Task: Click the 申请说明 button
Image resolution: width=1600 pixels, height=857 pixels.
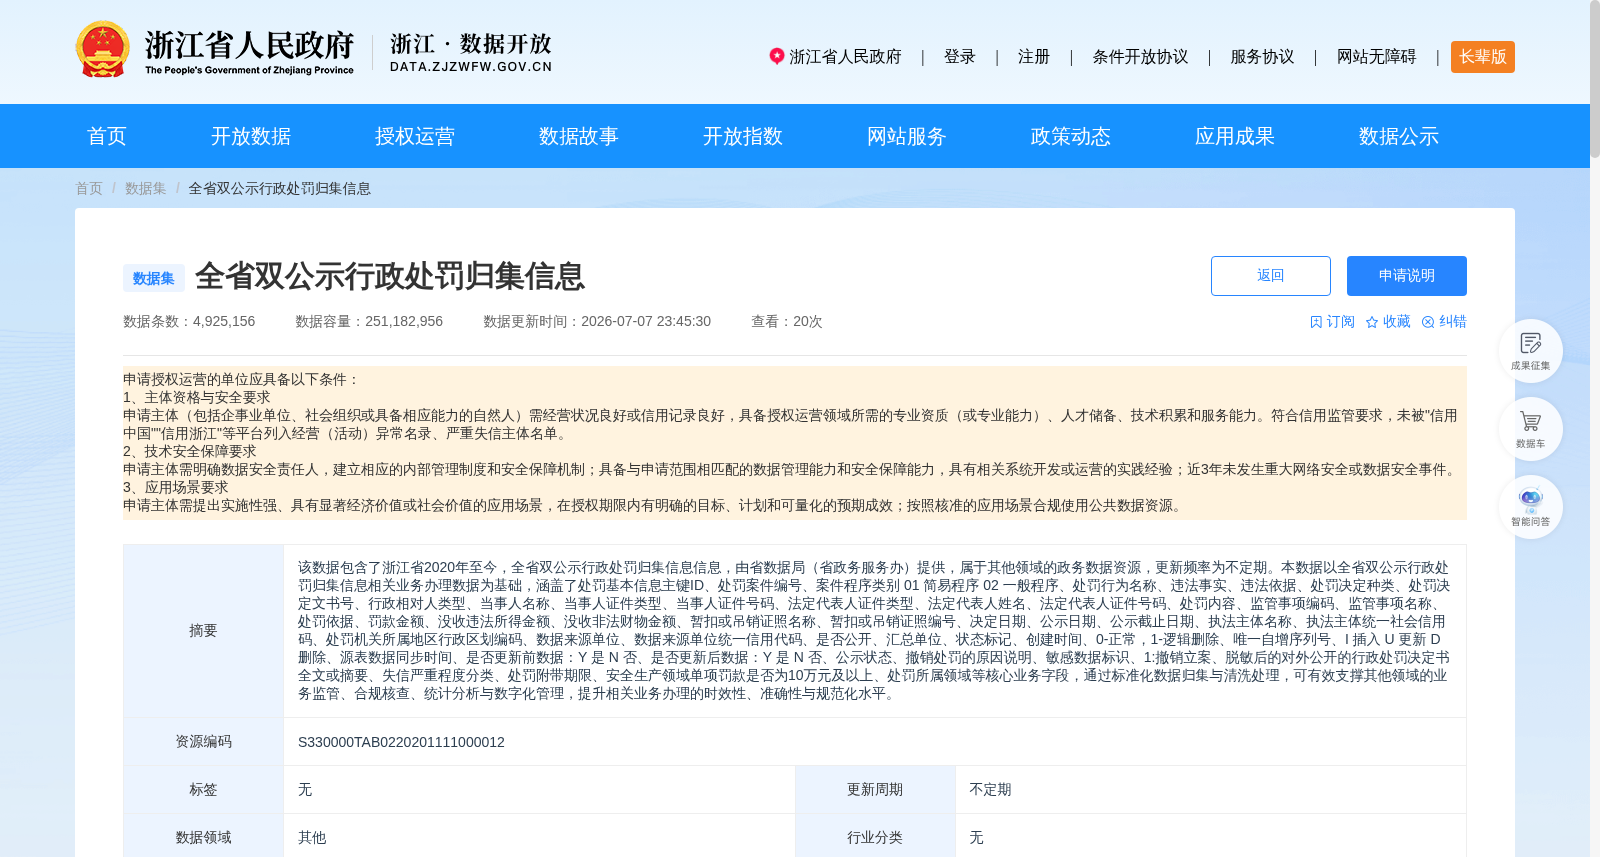Action: pyautogui.click(x=1407, y=276)
